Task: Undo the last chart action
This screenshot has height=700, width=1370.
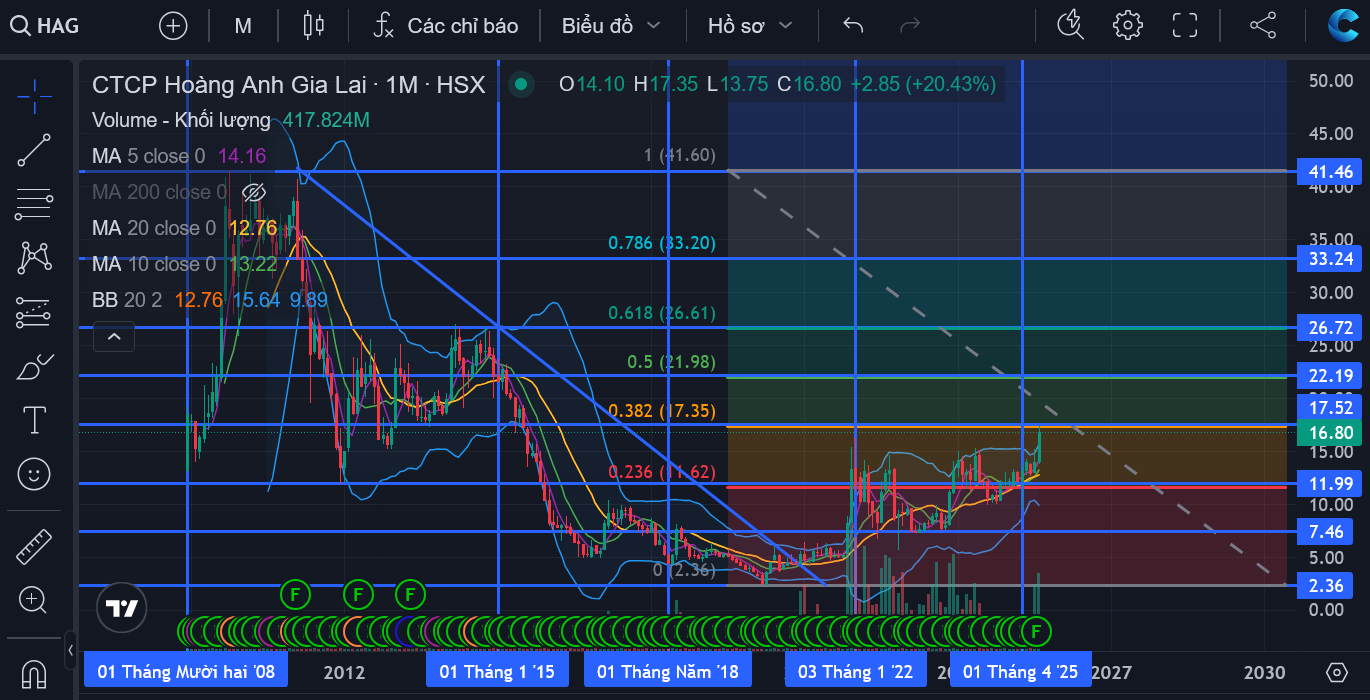Action: pos(853,26)
